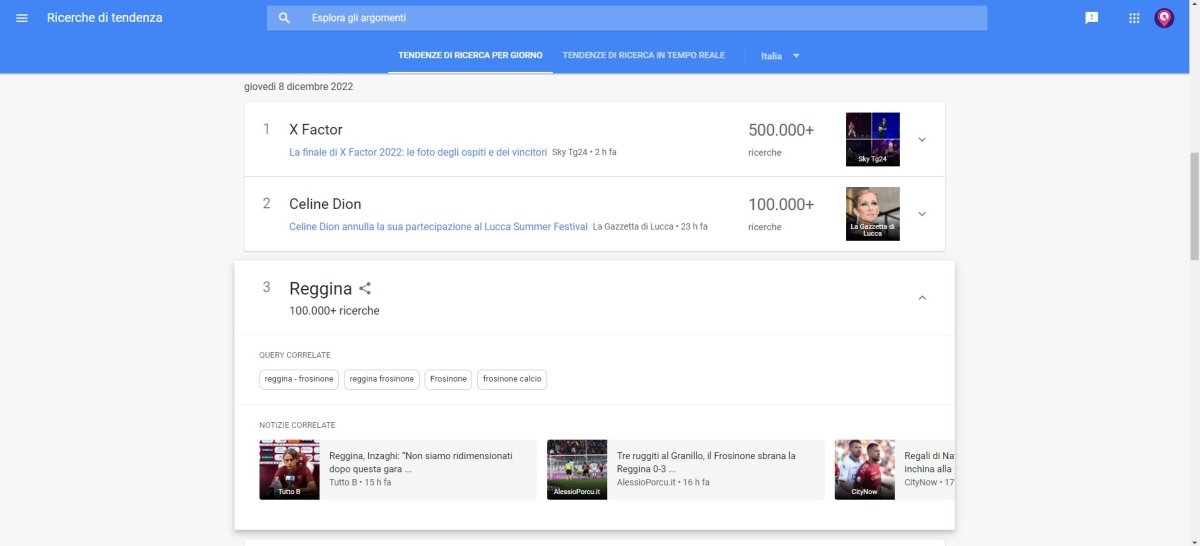Select the 'Frosinone' query chip
1200x546 pixels.
point(448,379)
